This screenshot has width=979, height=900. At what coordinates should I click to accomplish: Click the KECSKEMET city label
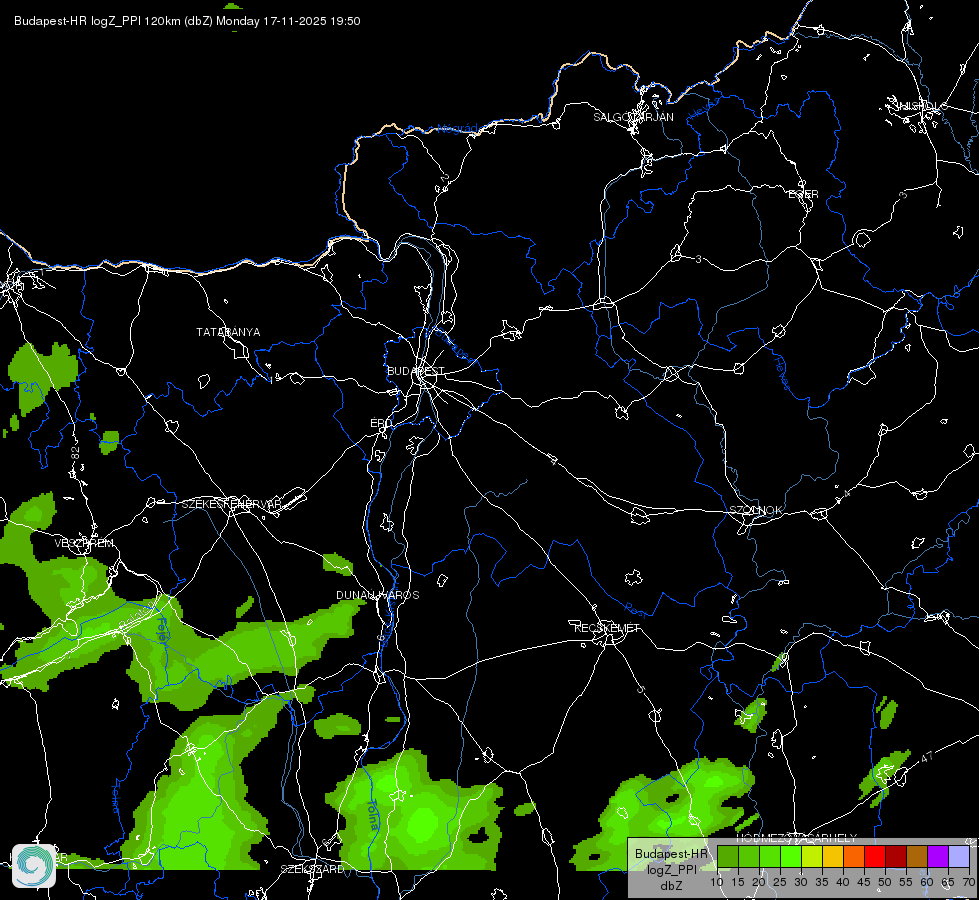coord(607,628)
